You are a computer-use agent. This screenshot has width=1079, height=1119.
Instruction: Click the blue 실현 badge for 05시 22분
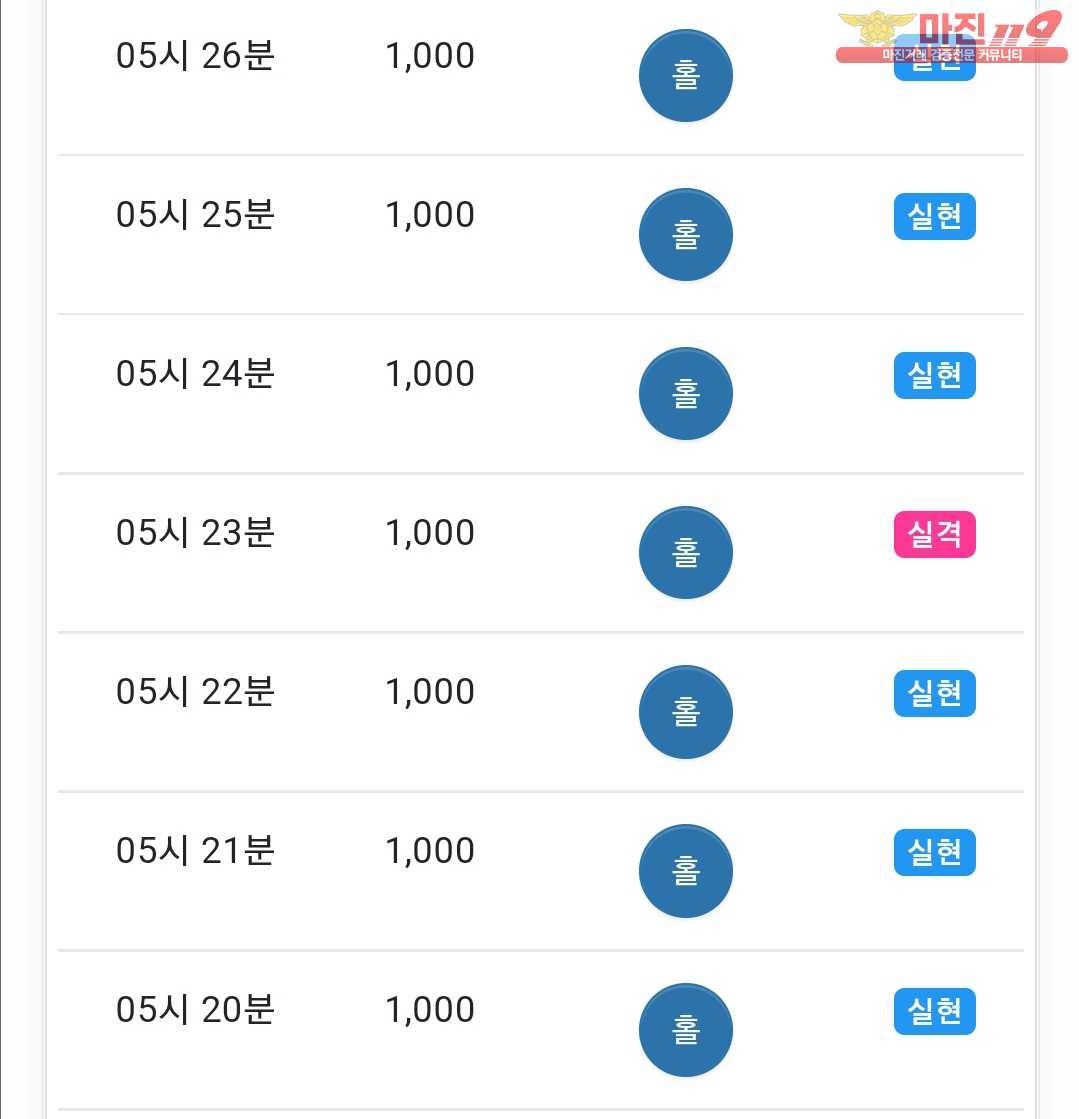tap(934, 694)
